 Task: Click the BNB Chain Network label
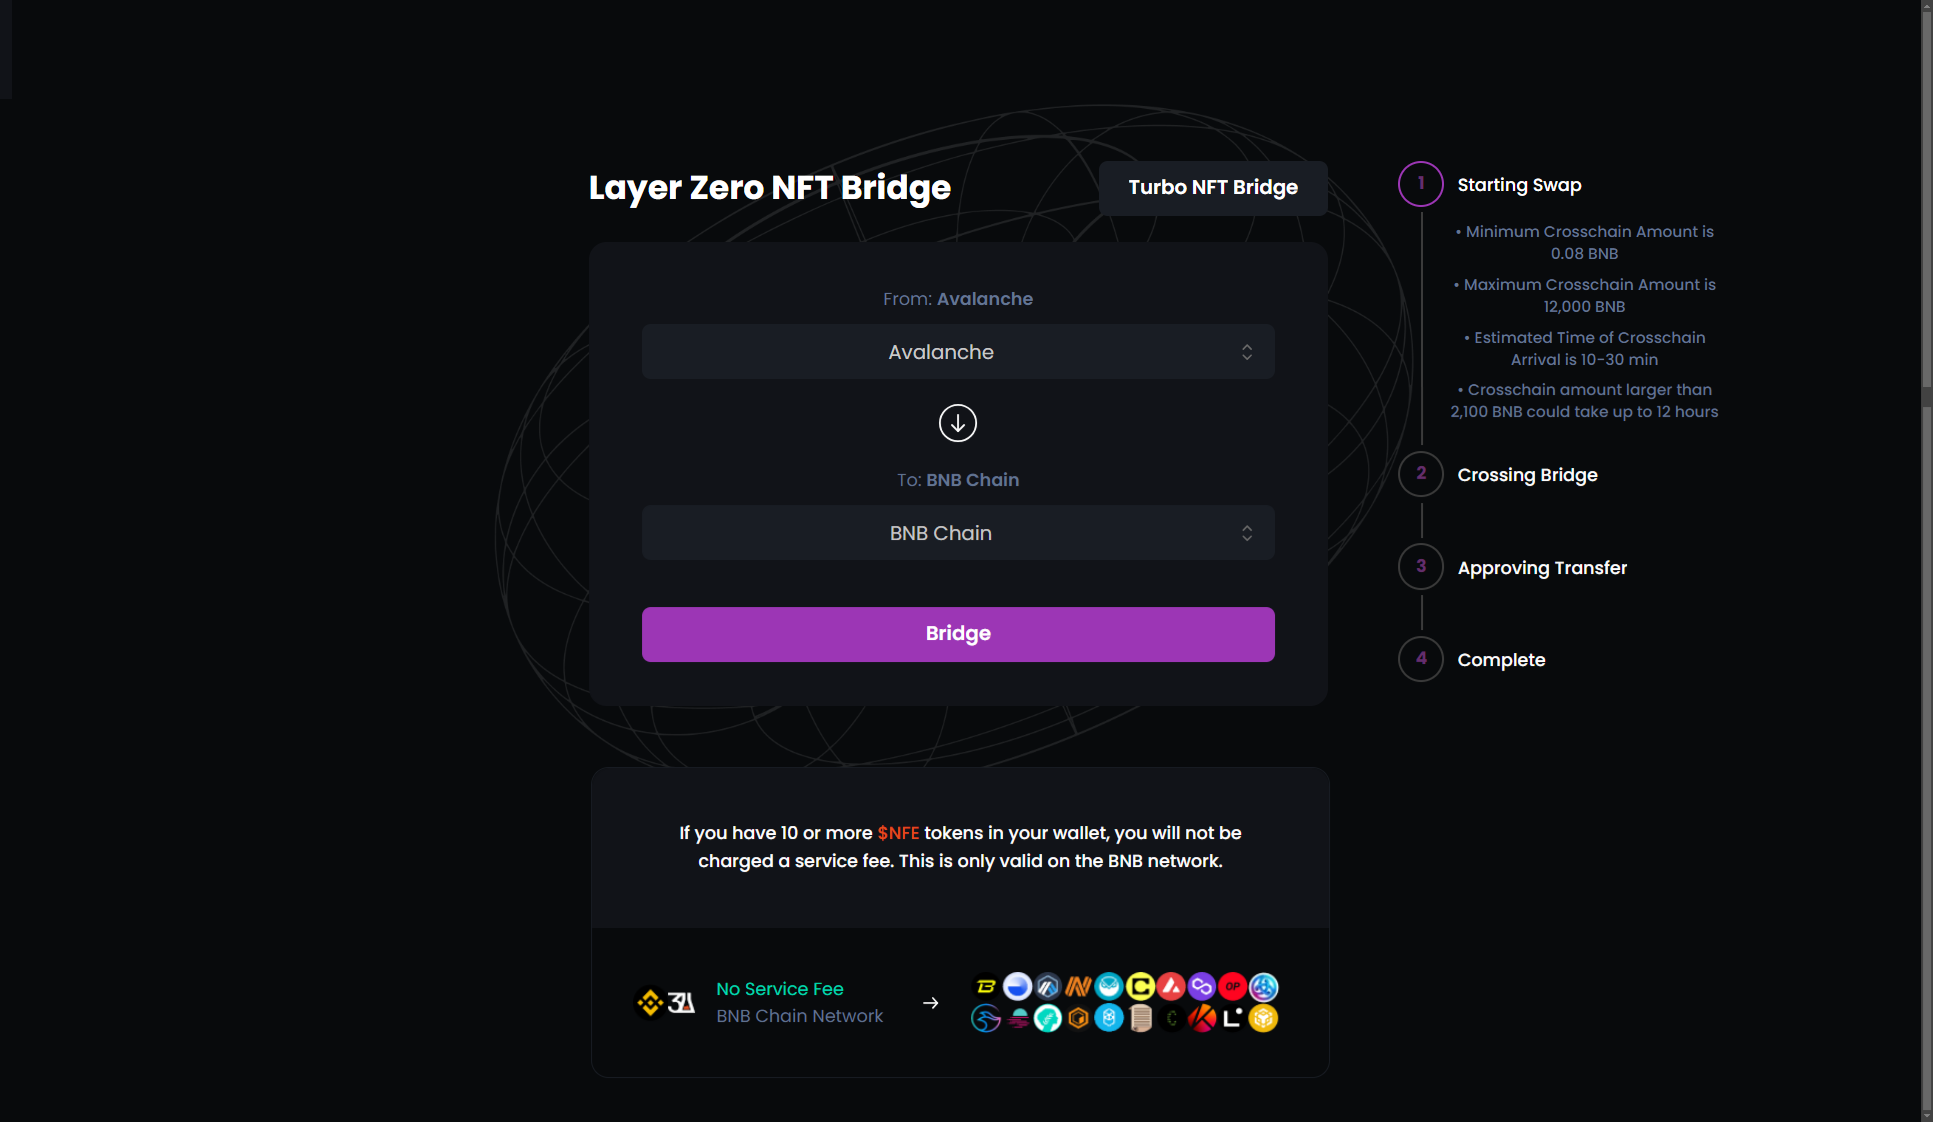point(799,1016)
